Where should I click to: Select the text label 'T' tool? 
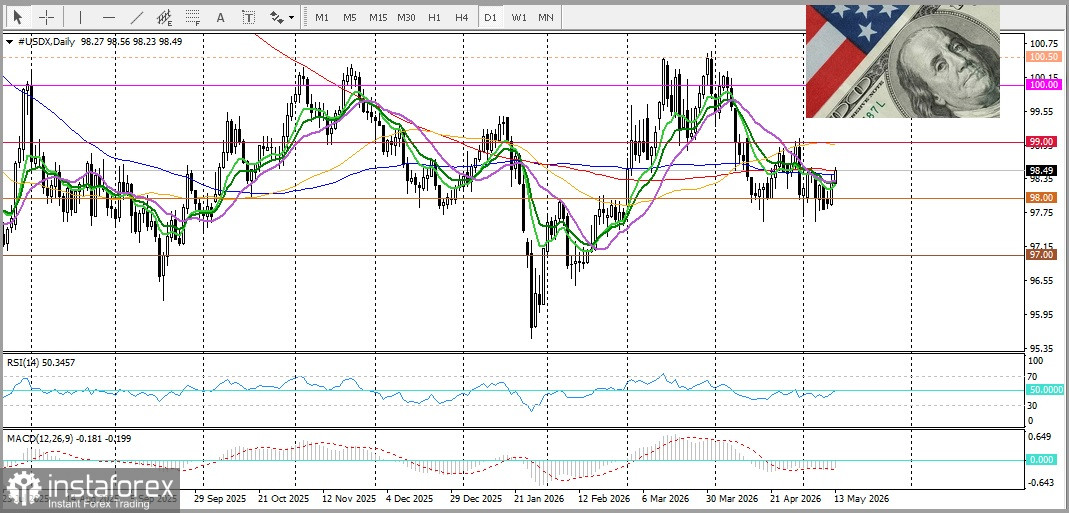click(x=248, y=17)
